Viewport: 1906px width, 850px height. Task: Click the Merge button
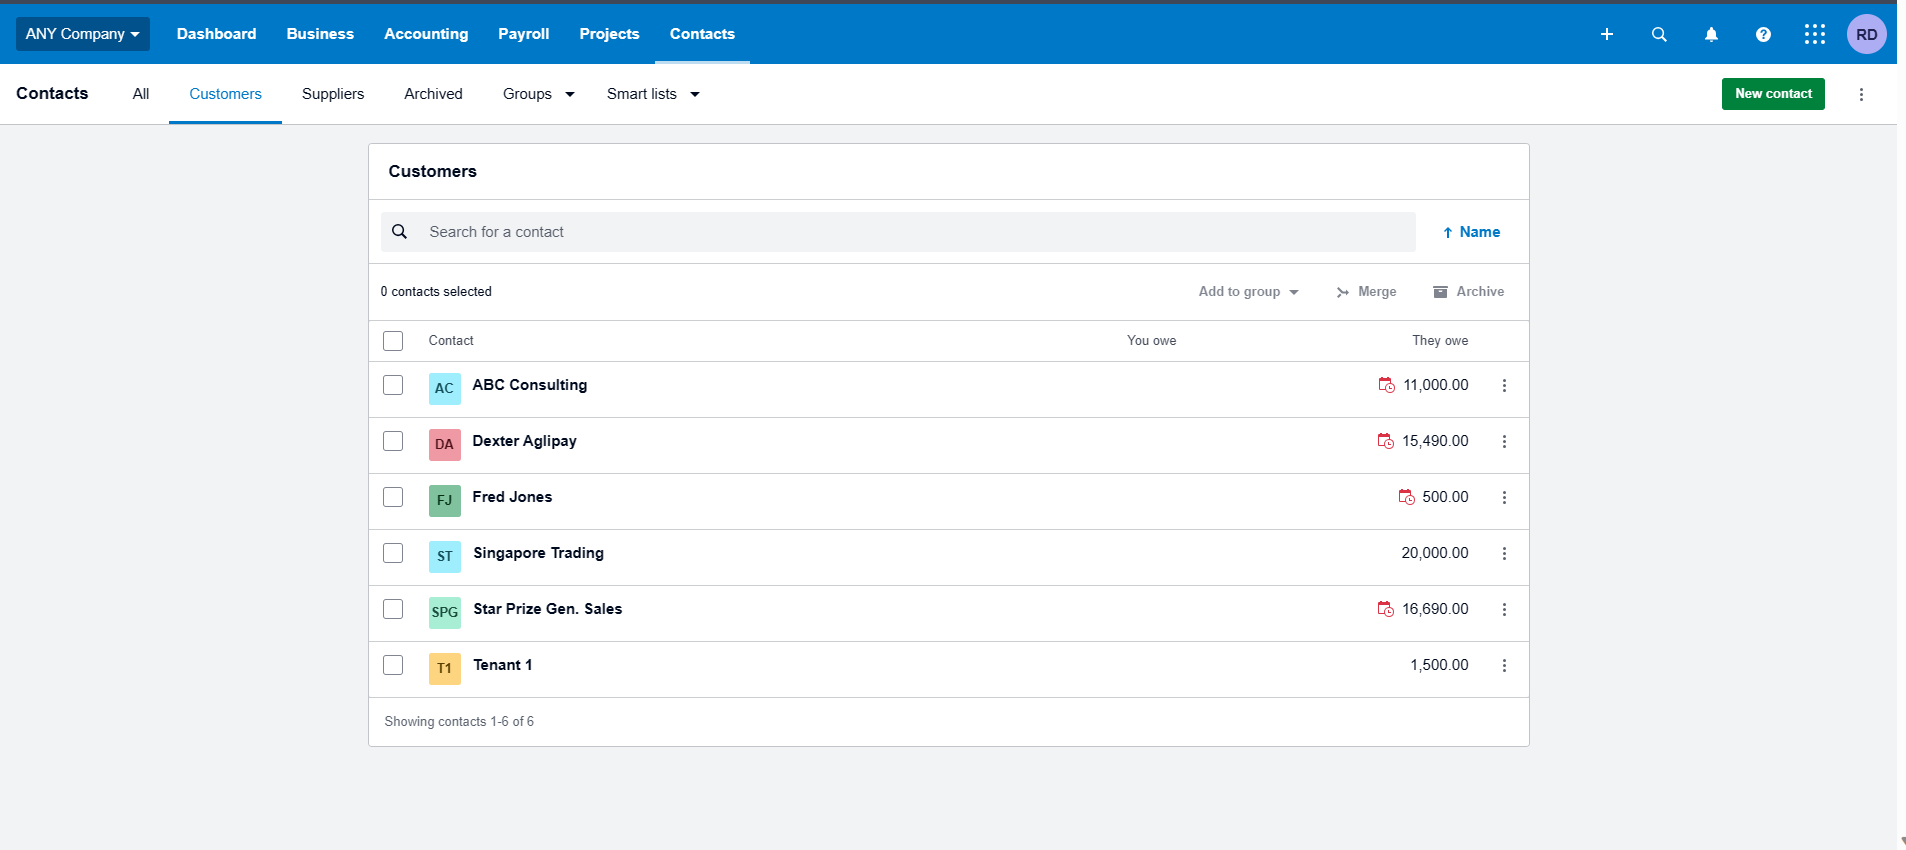[1366, 292]
